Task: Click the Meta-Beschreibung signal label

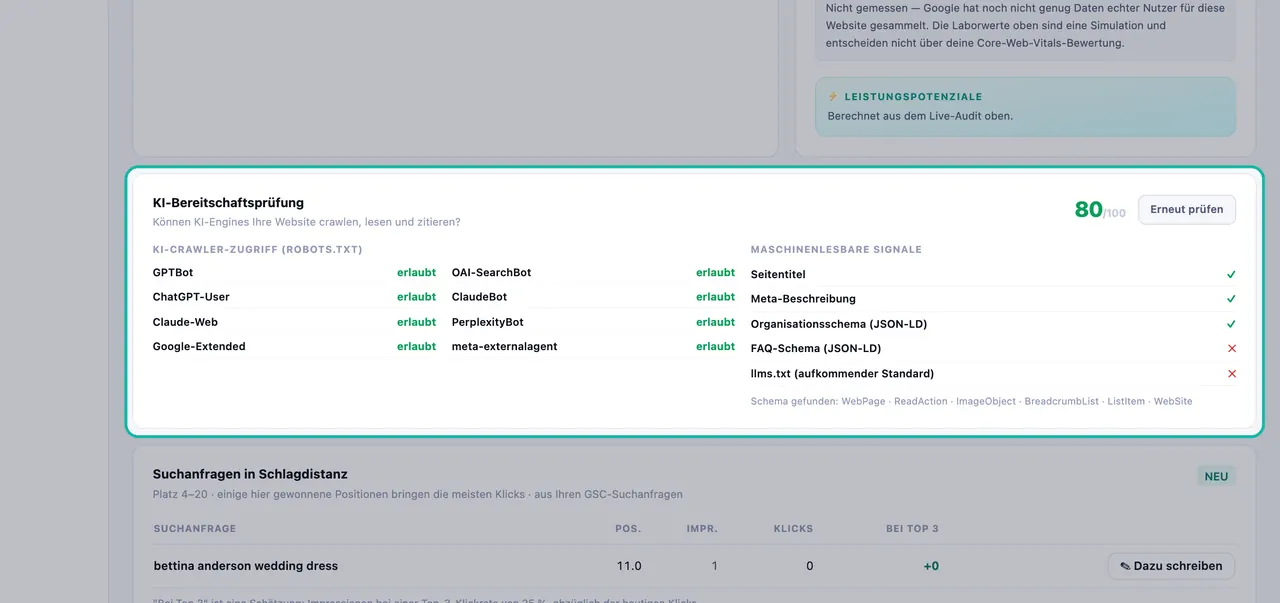Action: (x=803, y=299)
